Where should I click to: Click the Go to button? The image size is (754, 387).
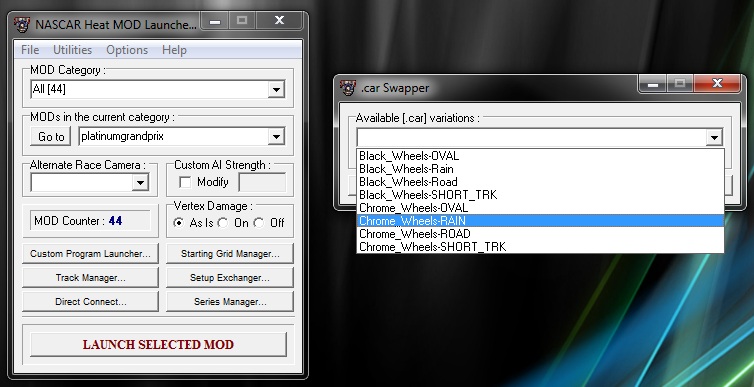tap(51, 137)
